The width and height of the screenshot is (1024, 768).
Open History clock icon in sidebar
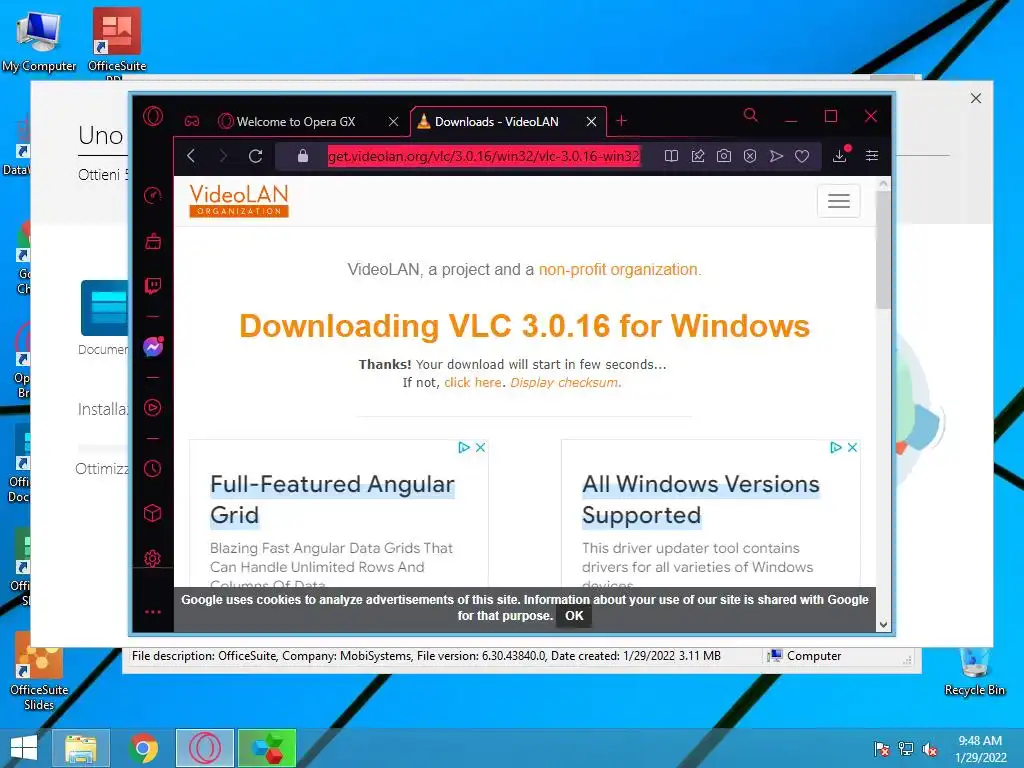tap(153, 468)
